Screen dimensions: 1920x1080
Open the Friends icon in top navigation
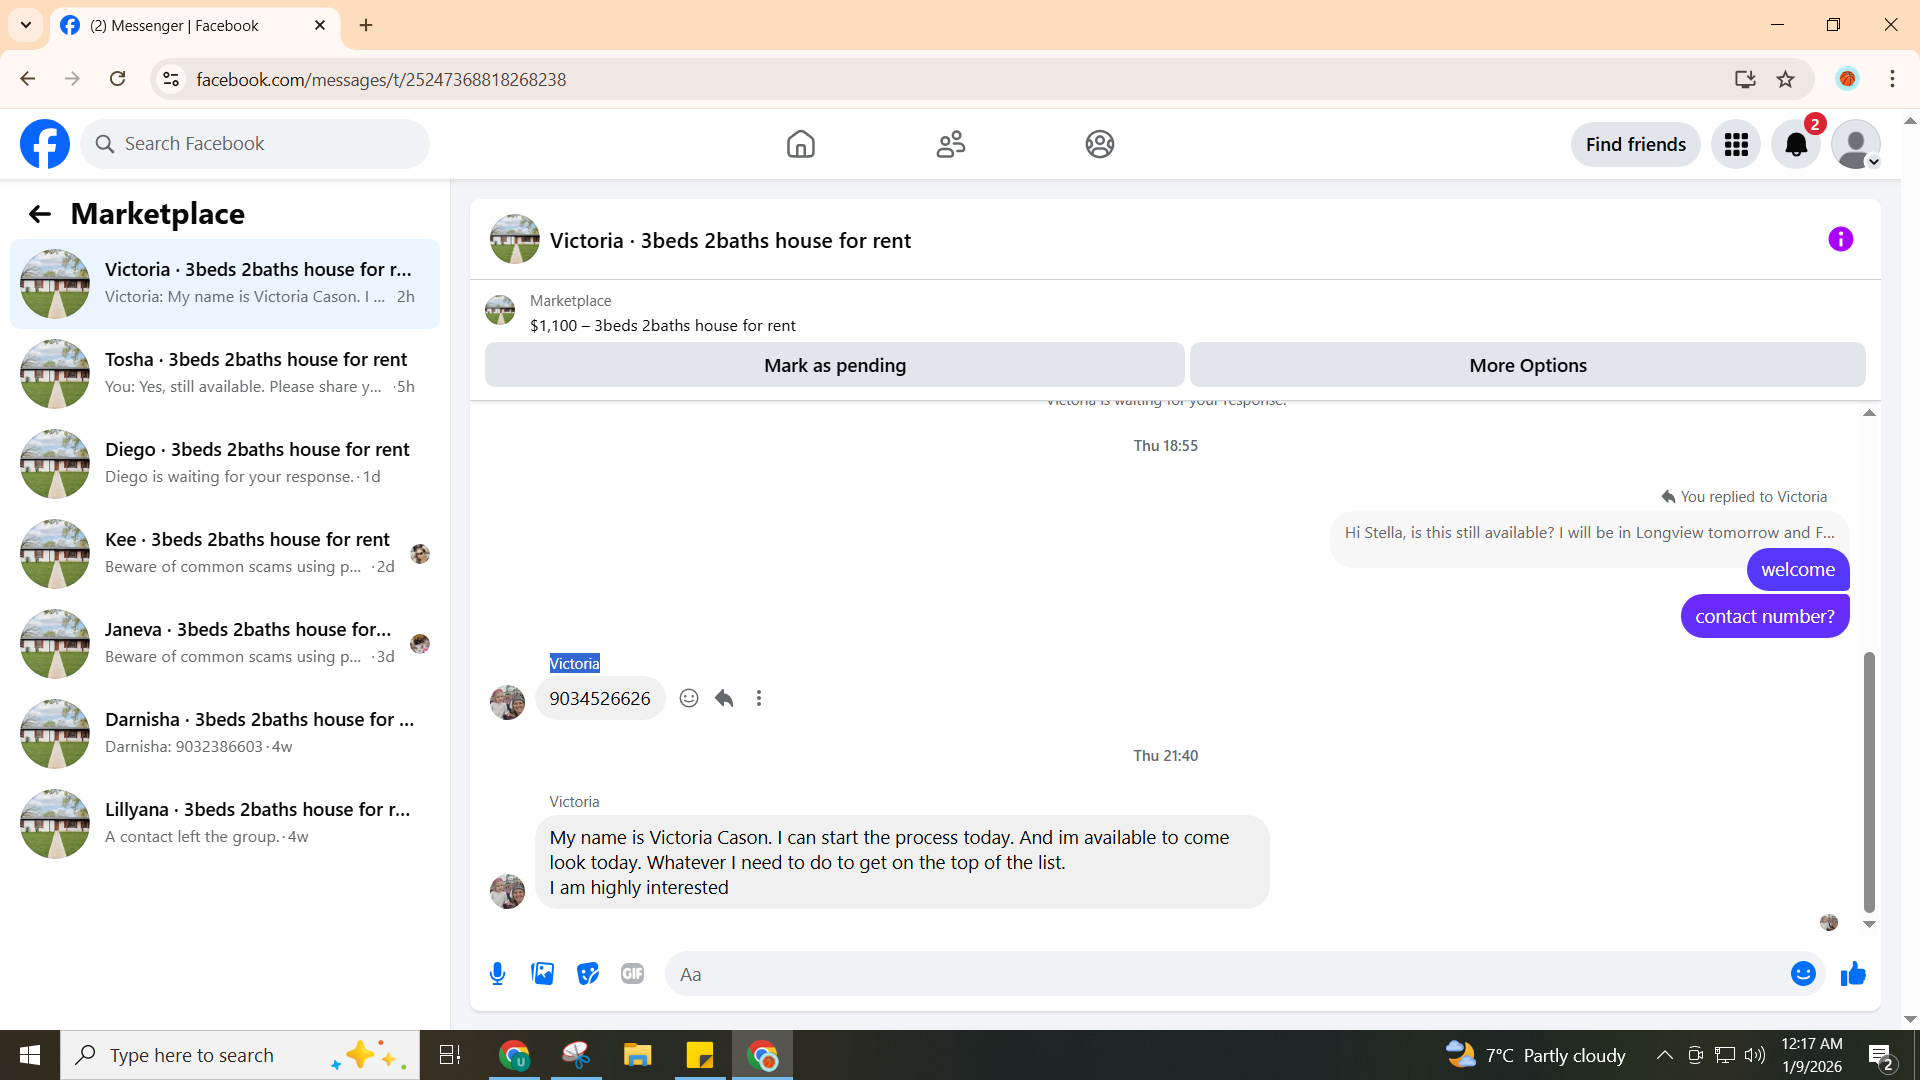(x=950, y=144)
